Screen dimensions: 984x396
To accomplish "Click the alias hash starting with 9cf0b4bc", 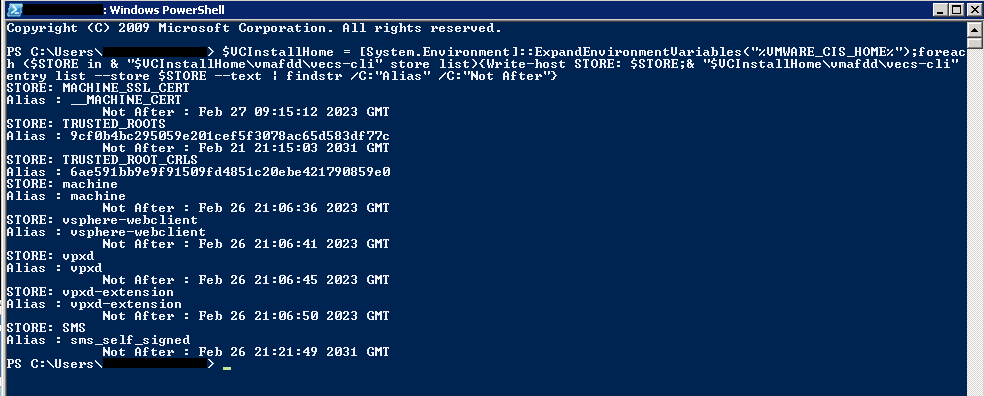I will coord(230,136).
